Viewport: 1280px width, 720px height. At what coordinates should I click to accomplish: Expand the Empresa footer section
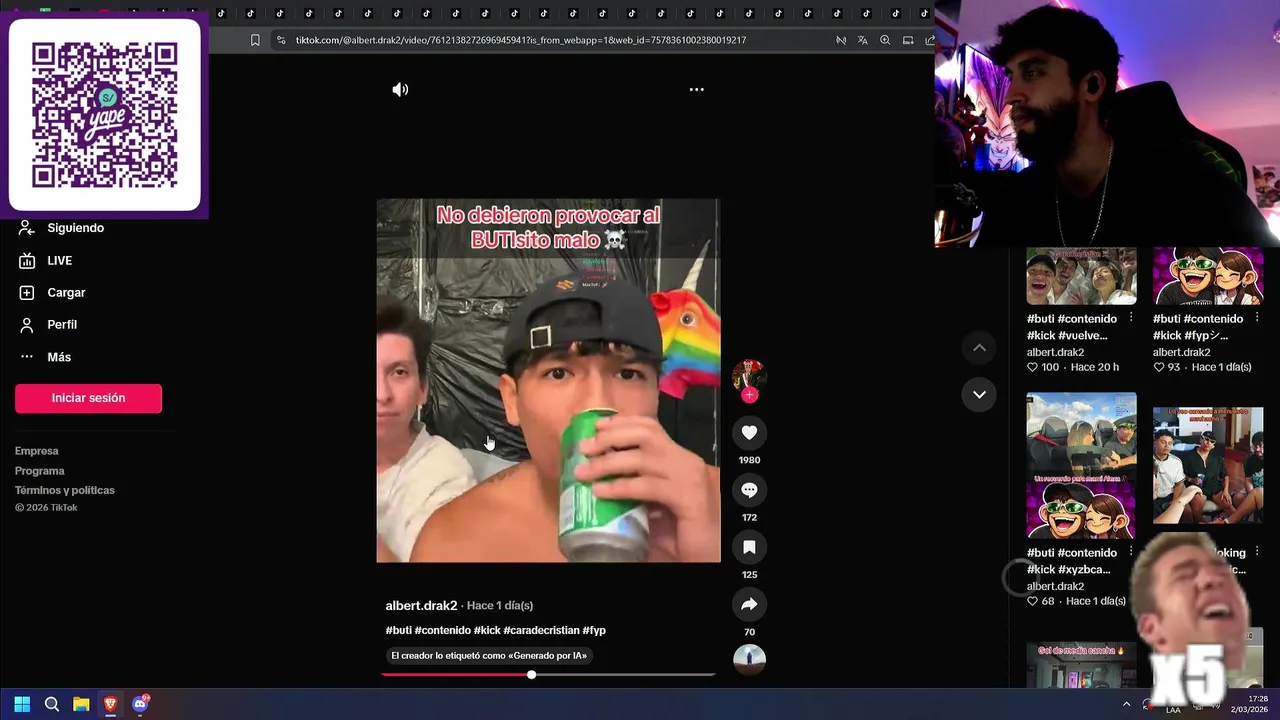point(37,451)
